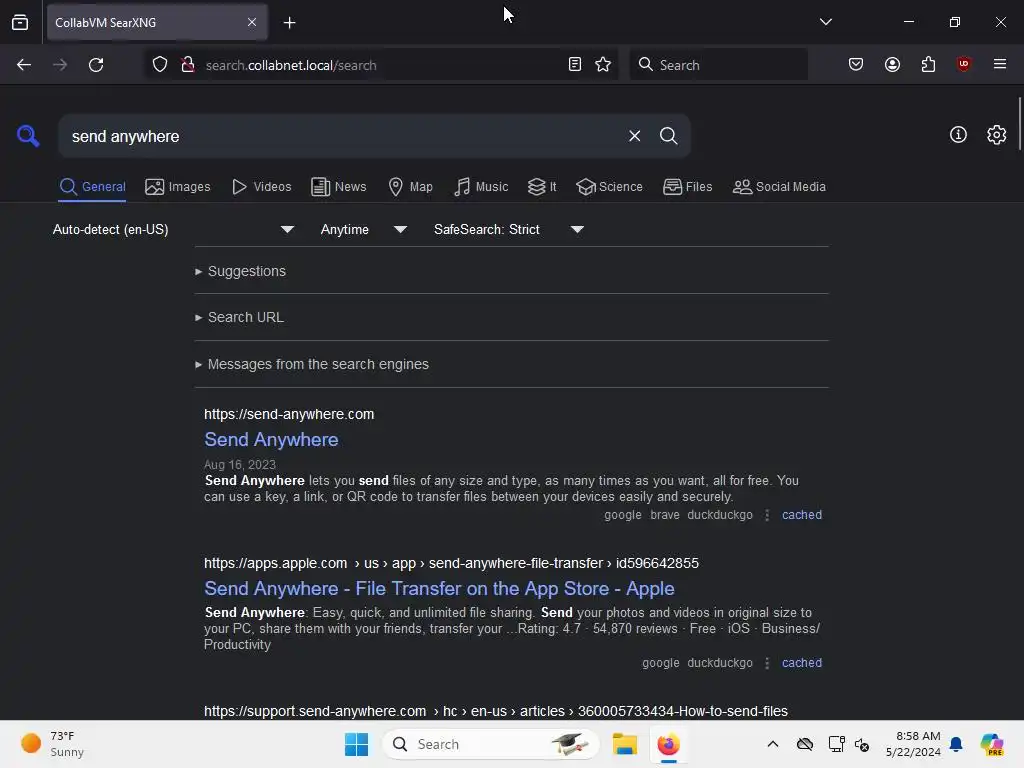Clear the search query text
The width and height of the screenshot is (1024, 768).
pyautogui.click(x=634, y=136)
